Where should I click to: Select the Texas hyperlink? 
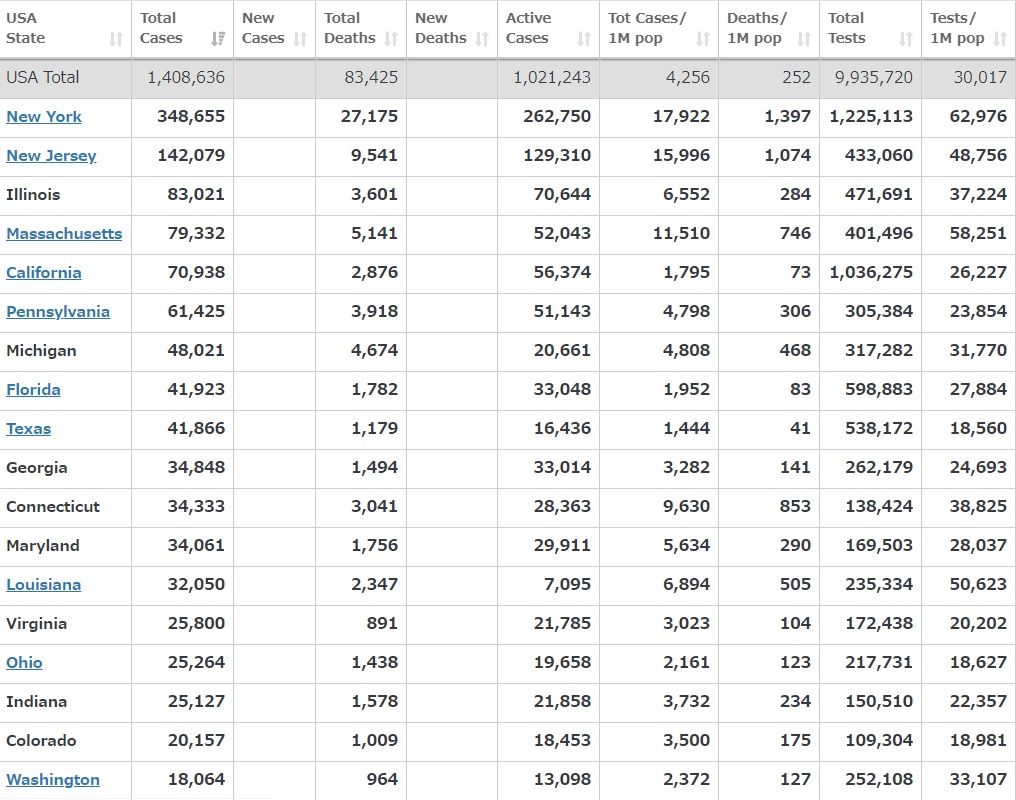(x=28, y=428)
